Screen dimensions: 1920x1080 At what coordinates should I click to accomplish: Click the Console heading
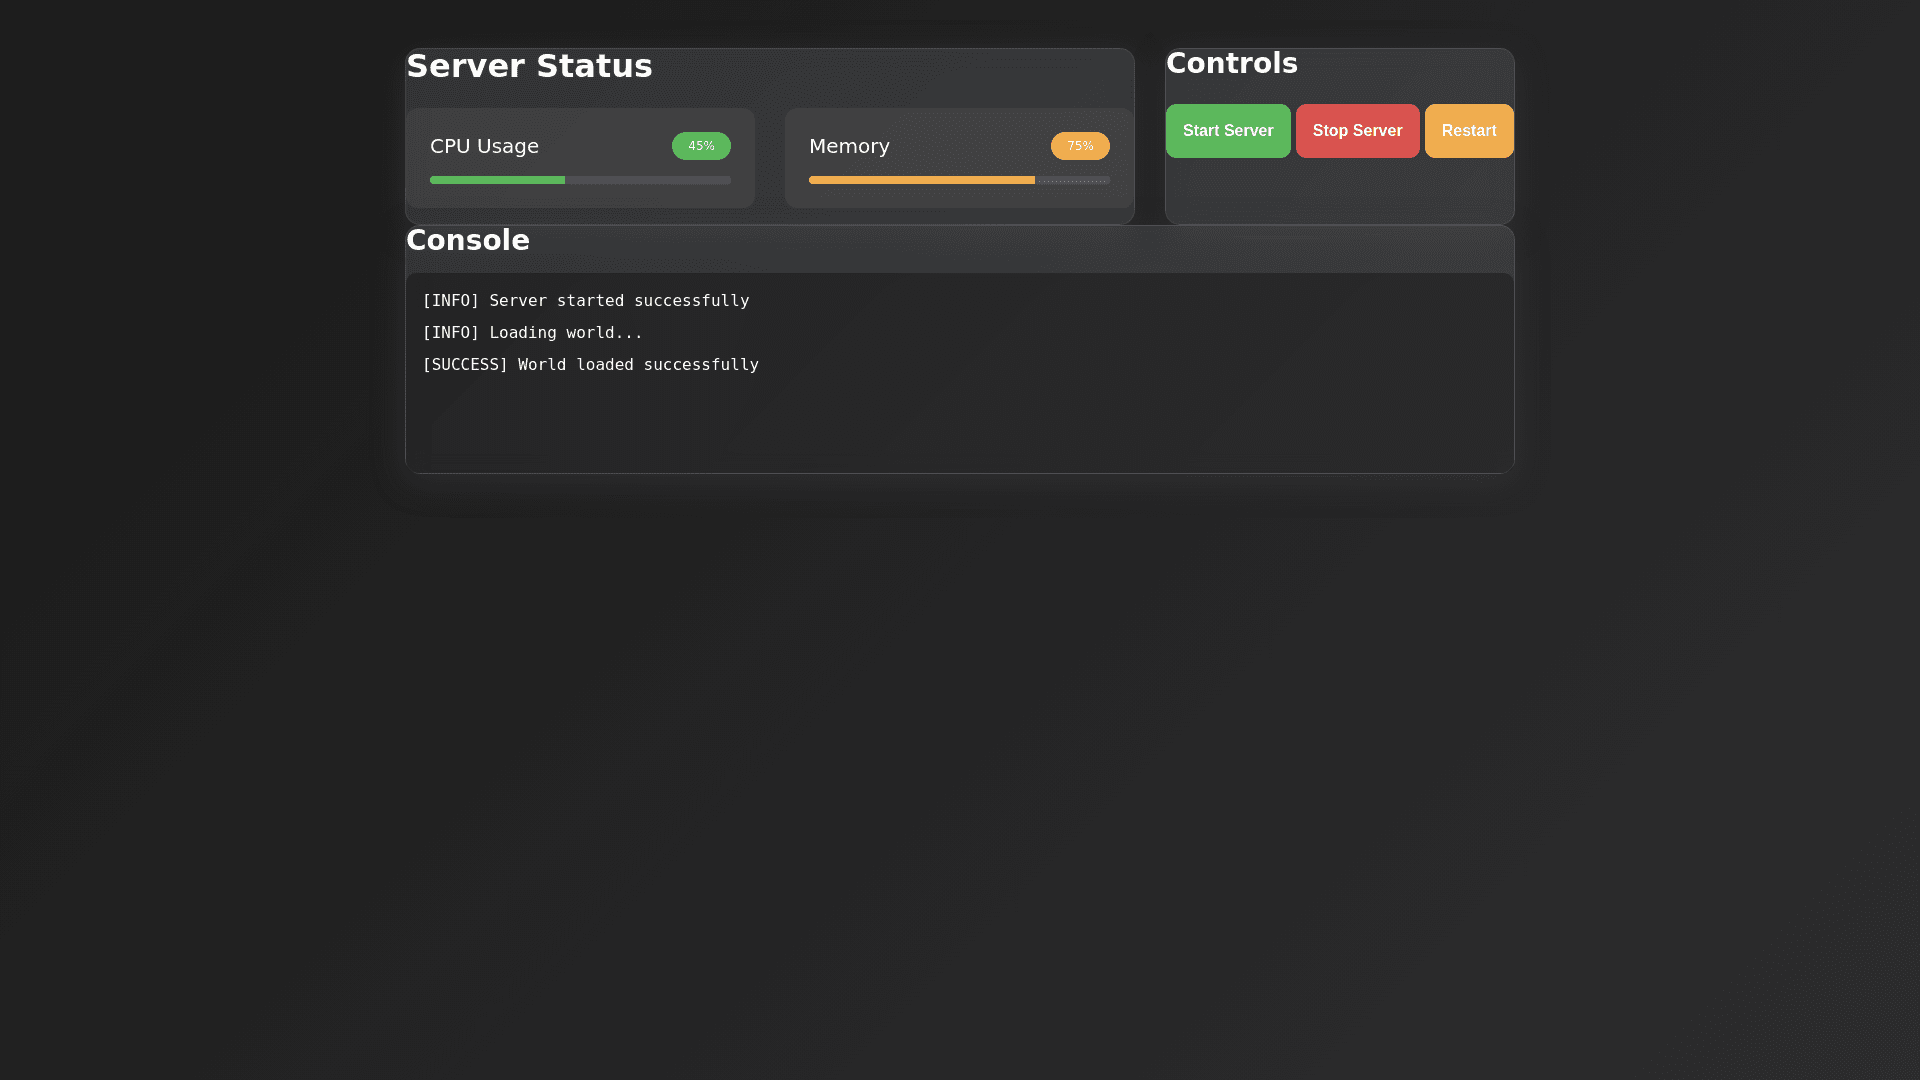point(467,240)
